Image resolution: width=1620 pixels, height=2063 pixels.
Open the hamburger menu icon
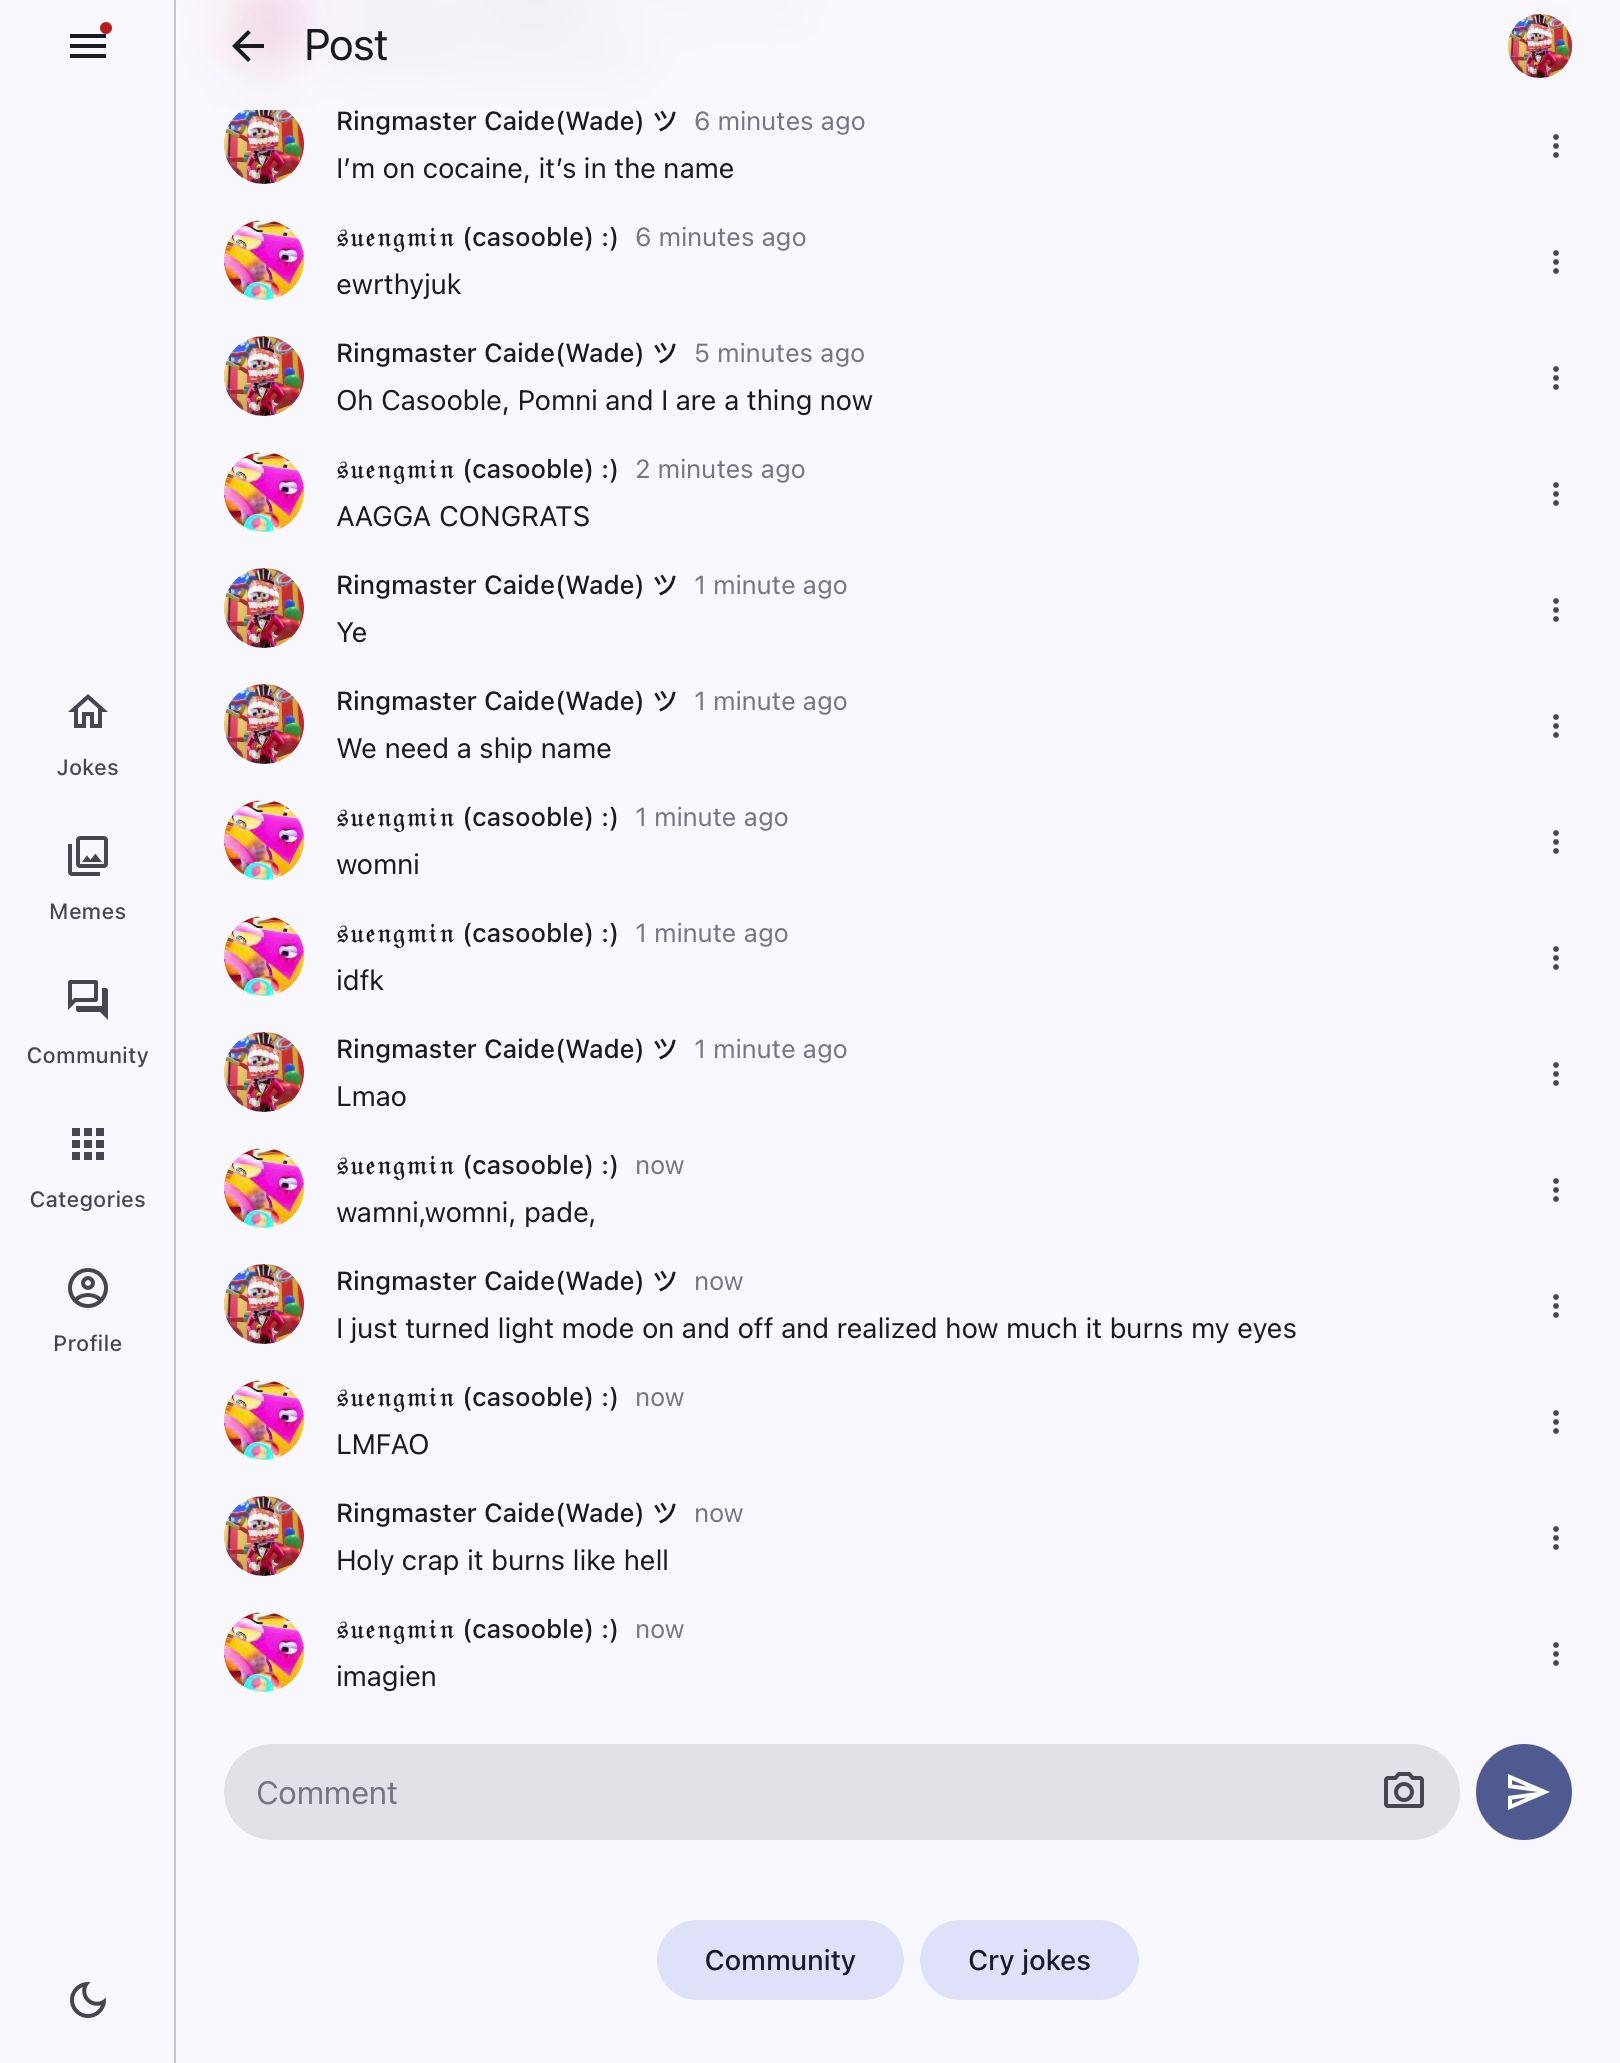(x=88, y=46)
